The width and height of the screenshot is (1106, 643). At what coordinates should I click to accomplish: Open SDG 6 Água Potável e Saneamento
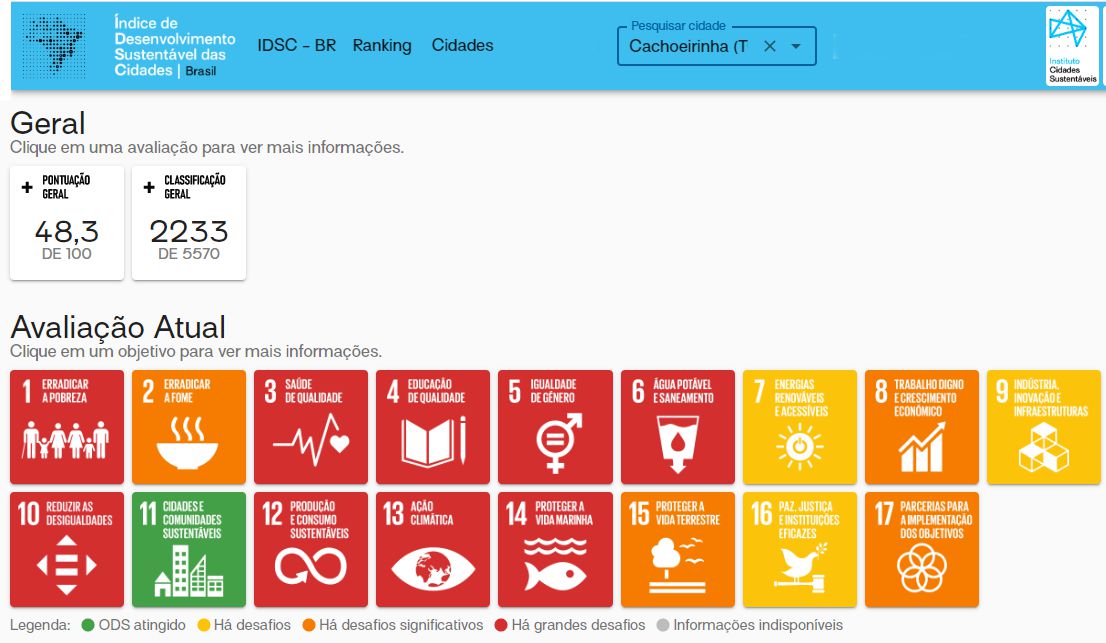coord(677,427)
